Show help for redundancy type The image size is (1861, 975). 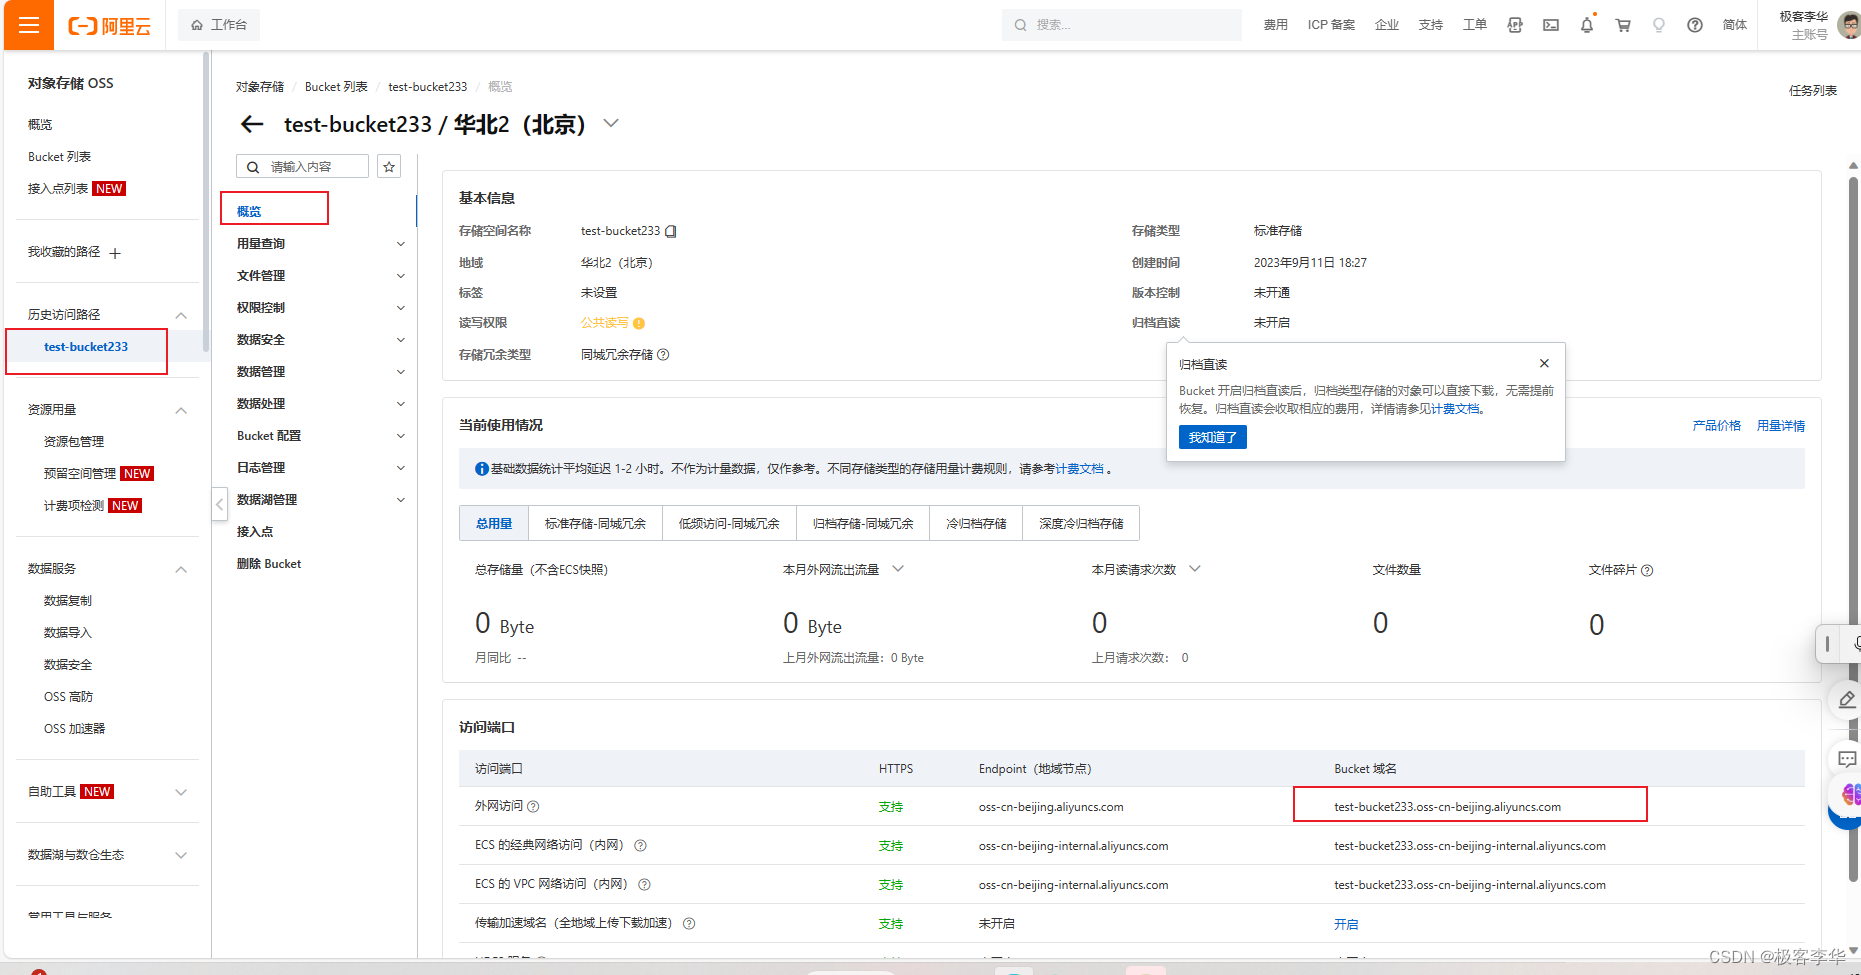[663, 355]
